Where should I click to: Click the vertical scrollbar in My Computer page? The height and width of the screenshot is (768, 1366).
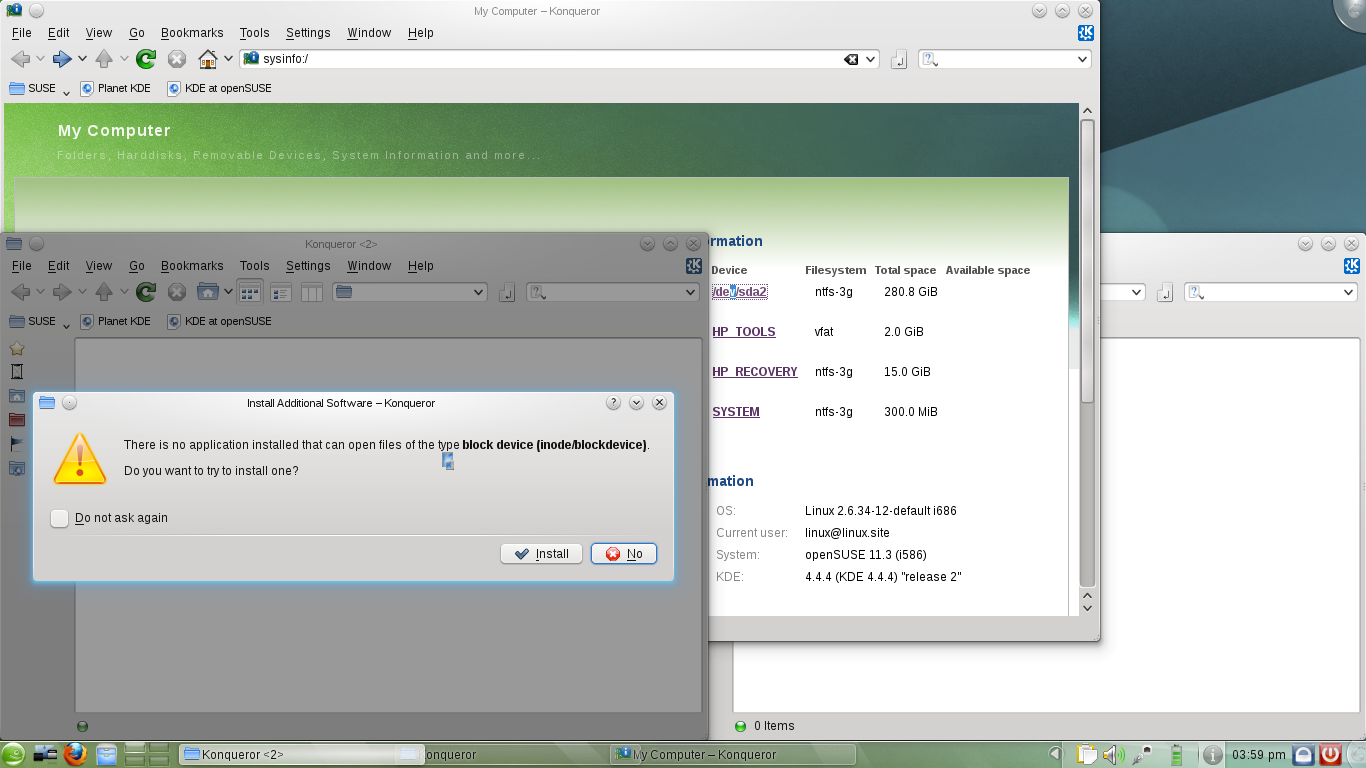click(1087, 350)
